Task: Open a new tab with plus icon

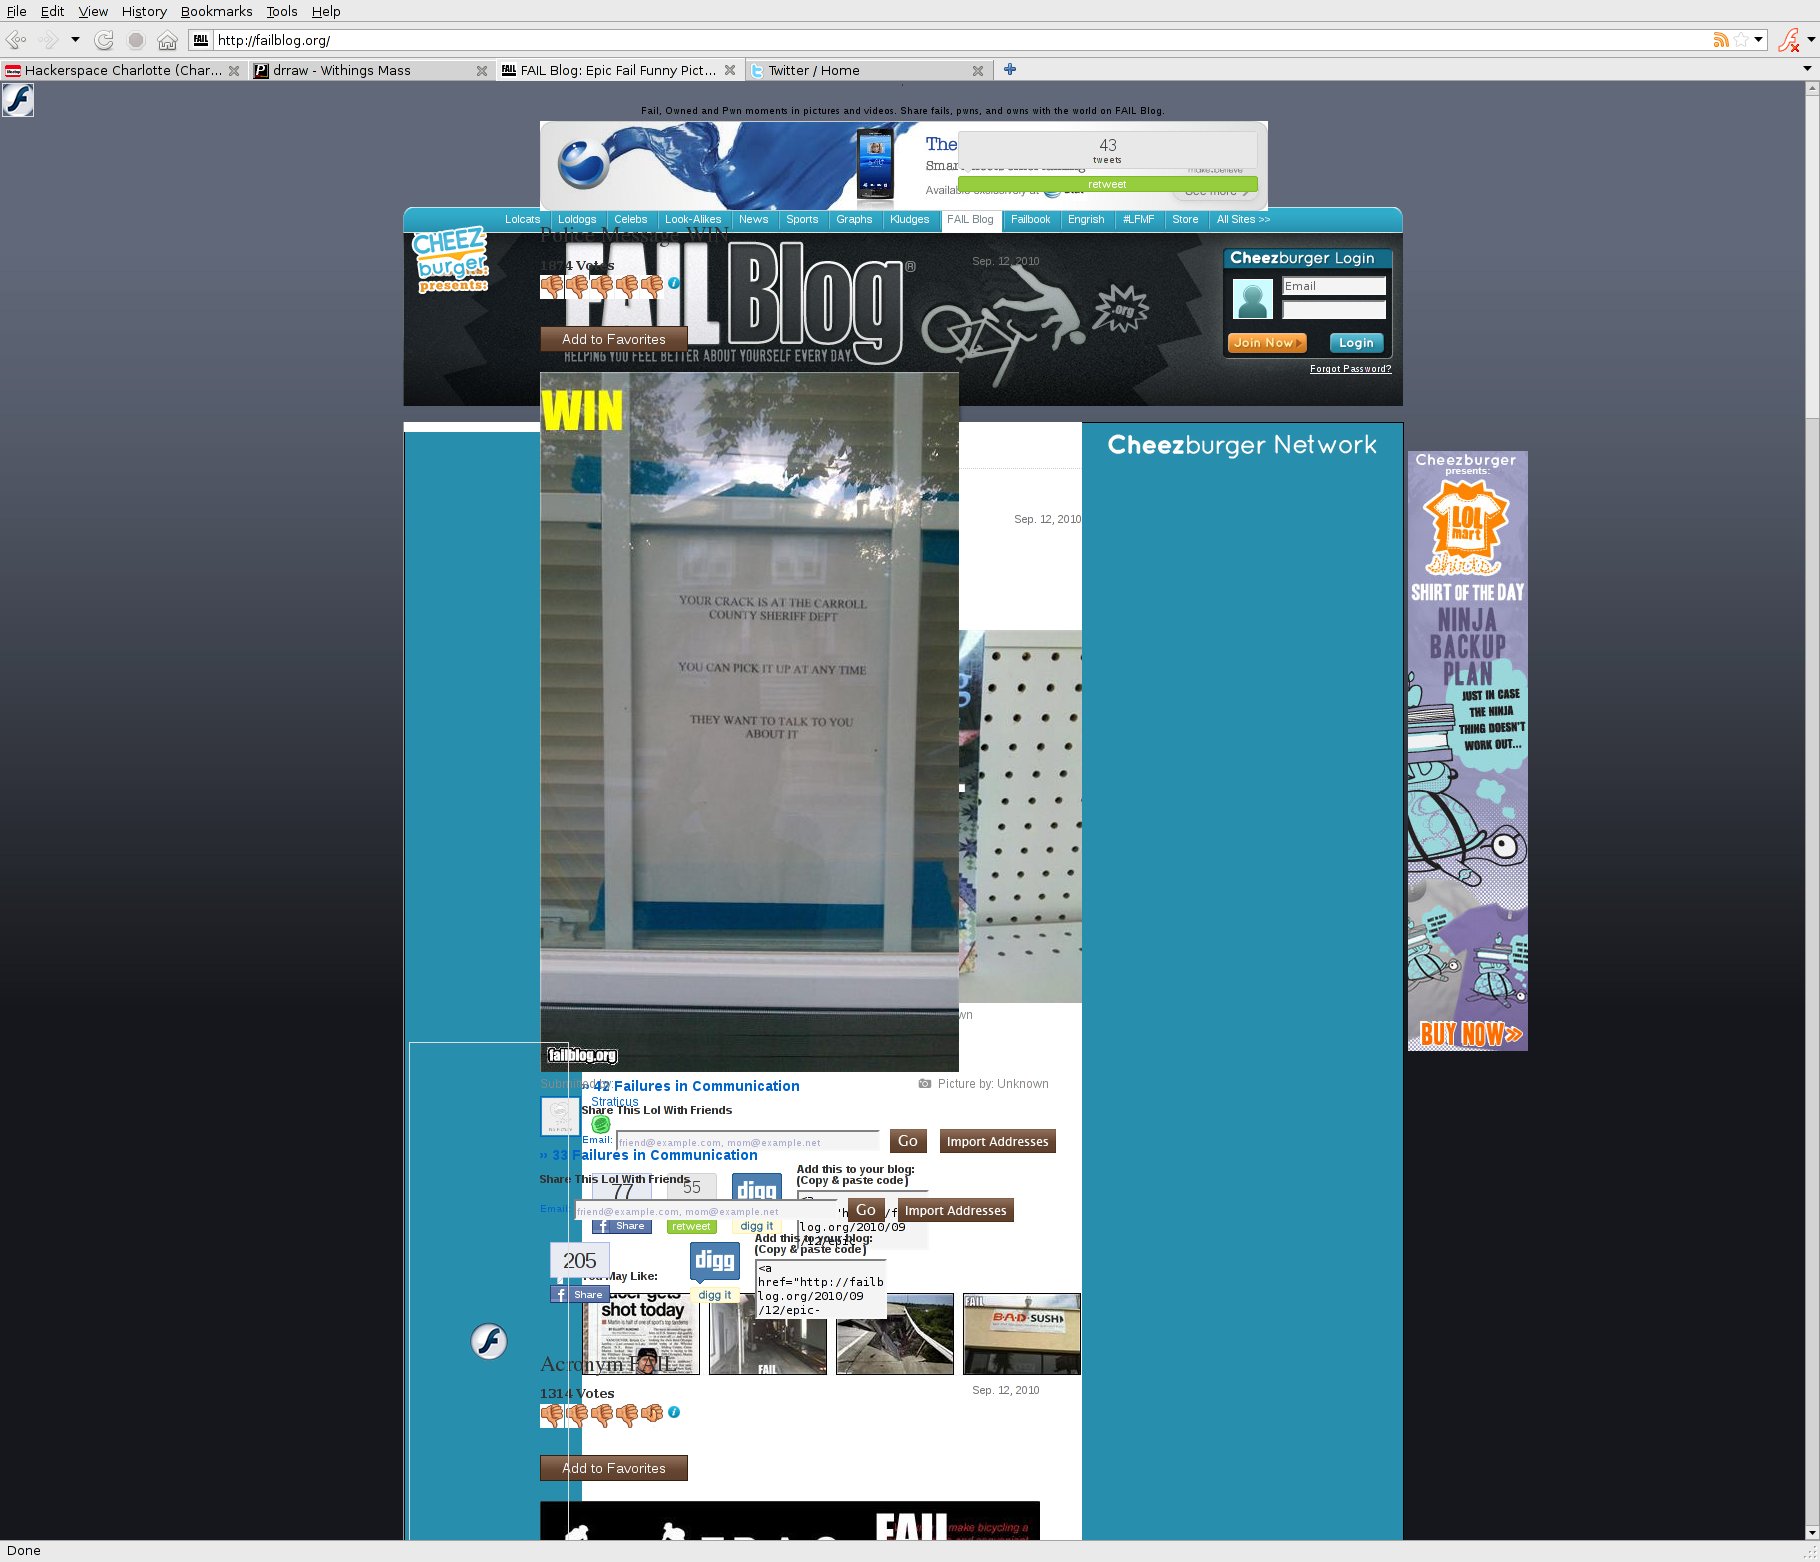Action: coord(1010,69)
